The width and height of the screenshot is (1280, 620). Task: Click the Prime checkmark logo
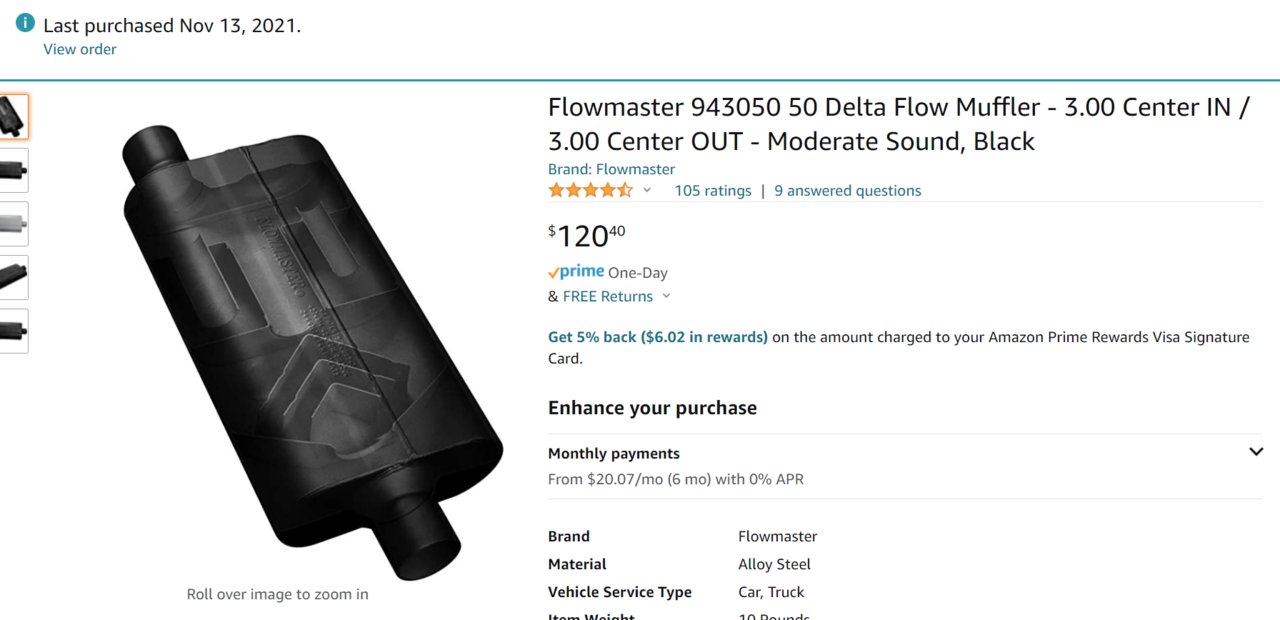pos(576,272)
